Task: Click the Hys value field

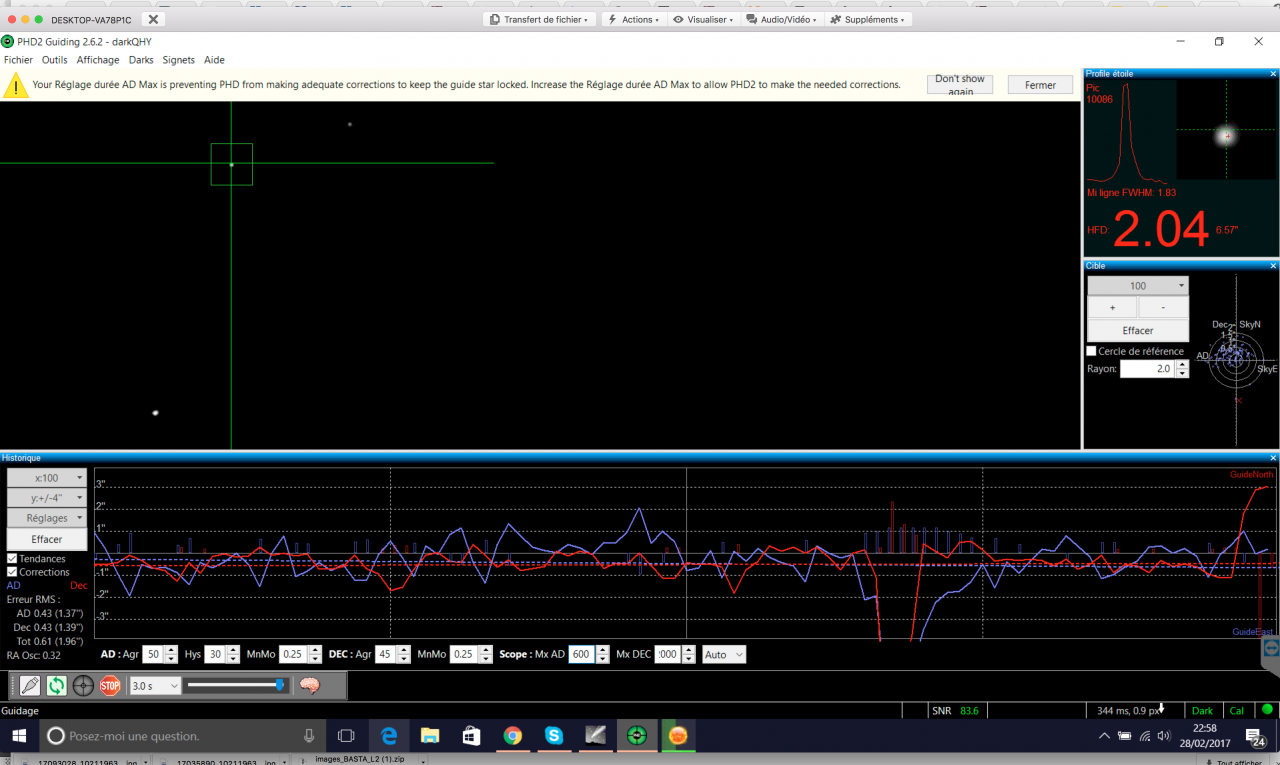Action: pos(215,654)
